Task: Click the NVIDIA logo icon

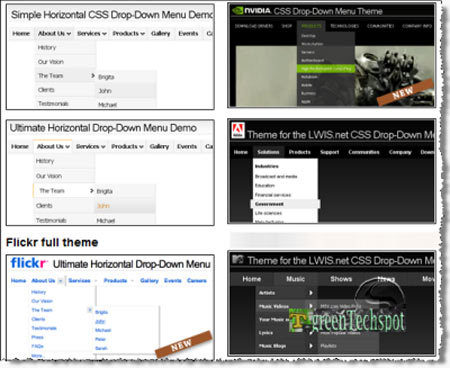Action: click(x=237, y=11)
